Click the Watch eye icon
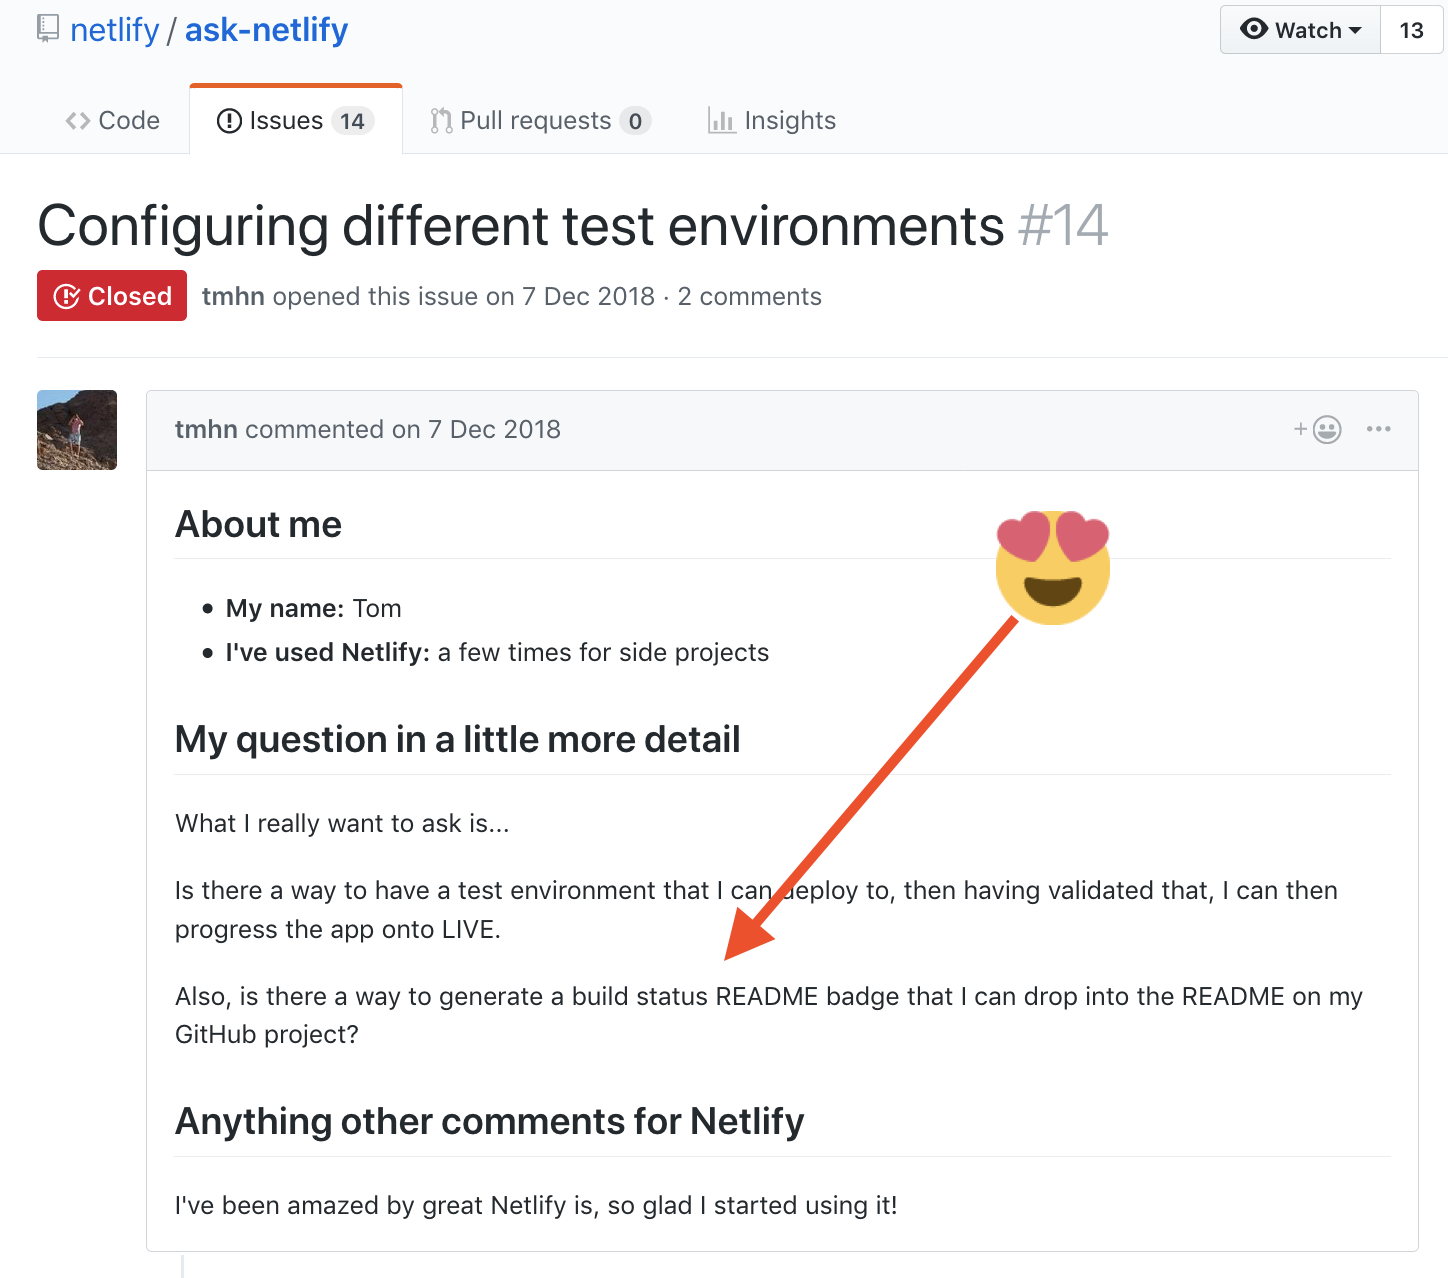Viewport: 1448px width, 1278px height. click(x=1253, y=29)
